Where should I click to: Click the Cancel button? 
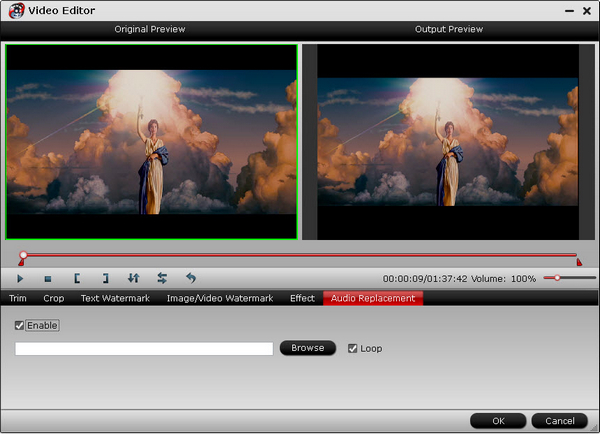[x=559, y=421]
